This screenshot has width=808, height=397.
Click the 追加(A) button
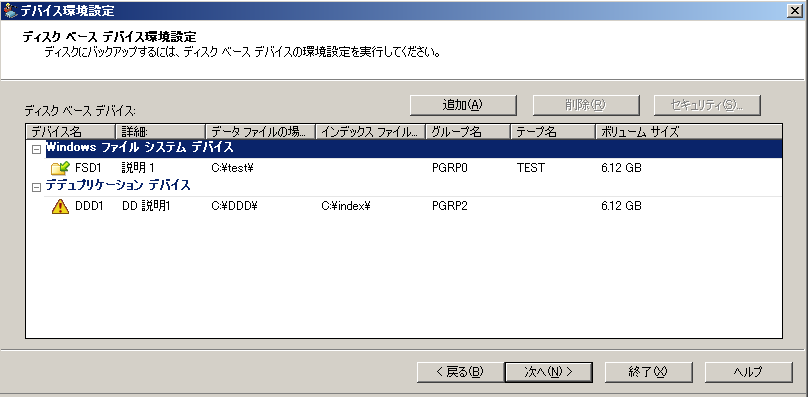[x=463, y=105]
